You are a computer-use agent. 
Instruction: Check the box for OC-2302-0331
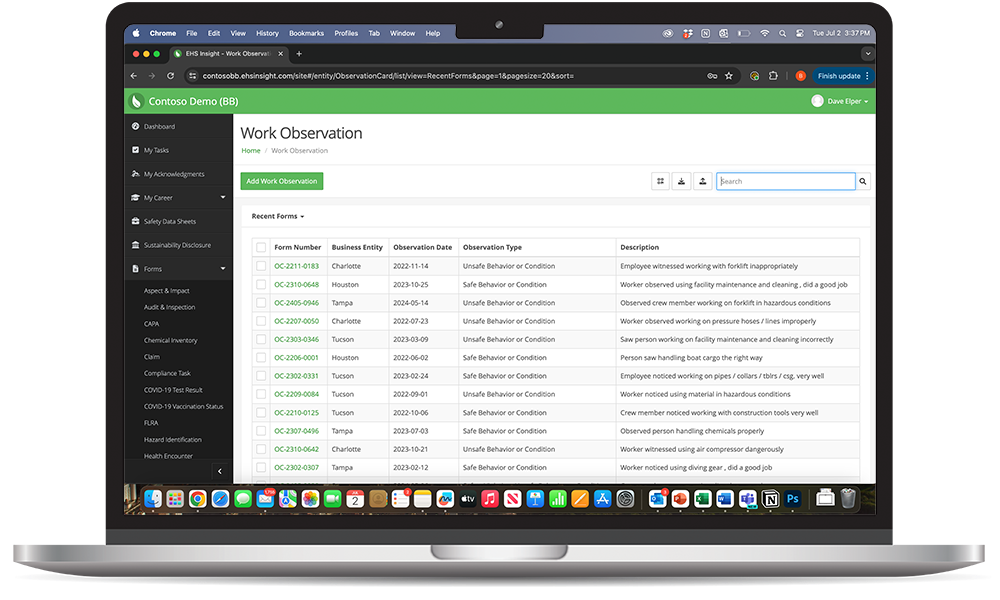click(261, 376)
